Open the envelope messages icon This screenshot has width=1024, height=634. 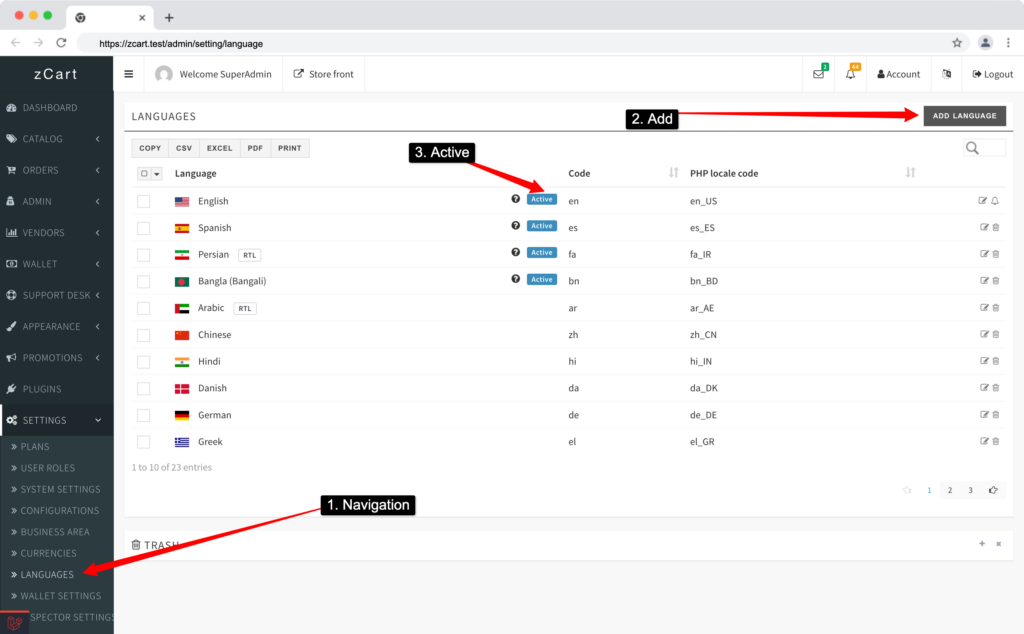tap(818, 74)
